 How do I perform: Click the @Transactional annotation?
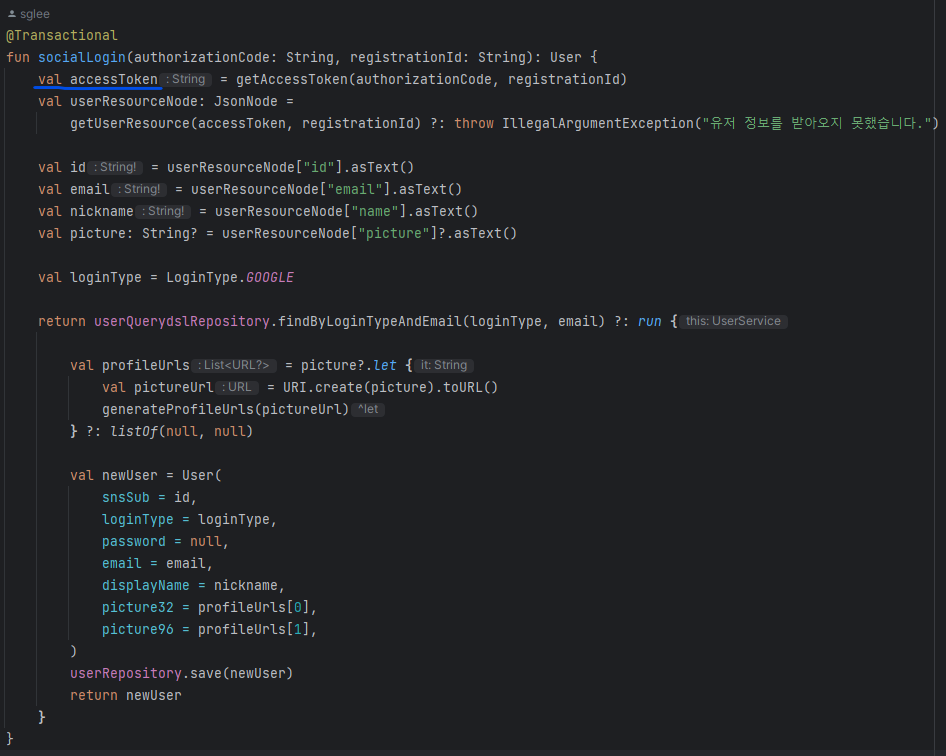coord(62,36)
